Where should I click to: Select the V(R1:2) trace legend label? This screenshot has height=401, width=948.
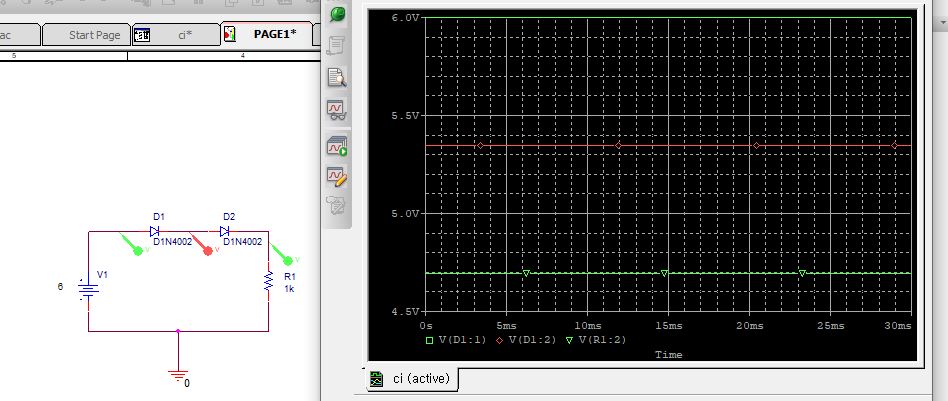click(x=602, y=340)
